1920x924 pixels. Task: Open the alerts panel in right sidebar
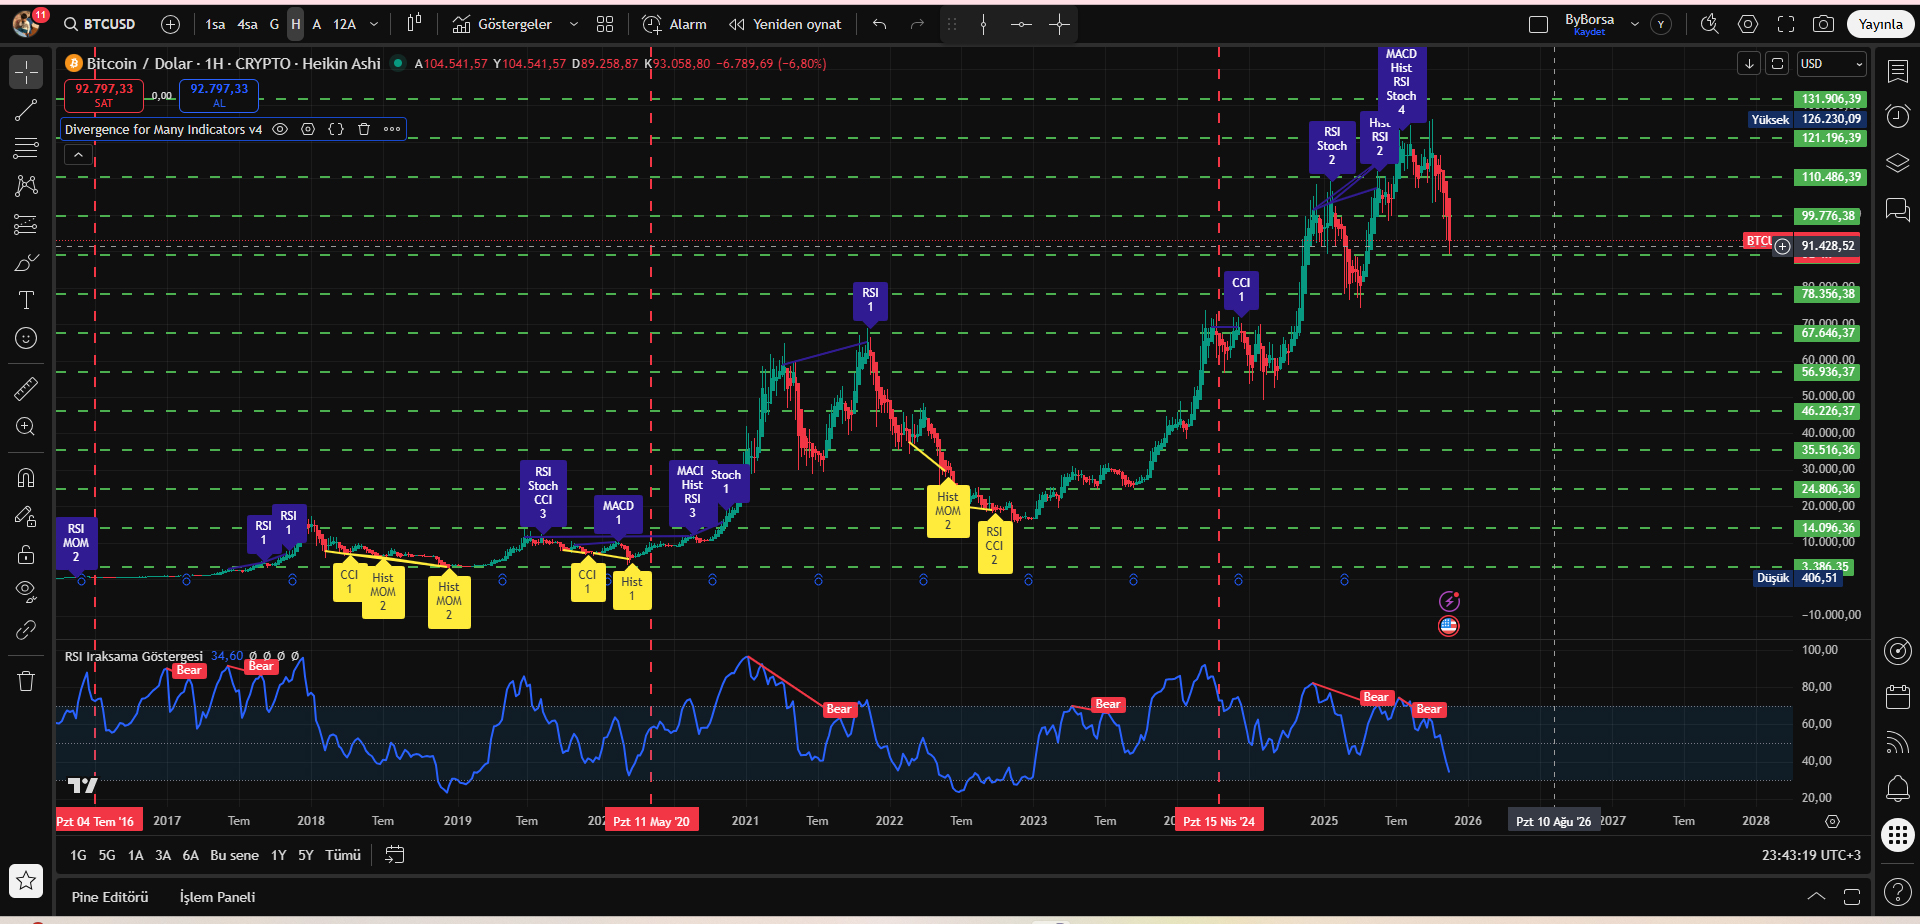[1897, 116]
